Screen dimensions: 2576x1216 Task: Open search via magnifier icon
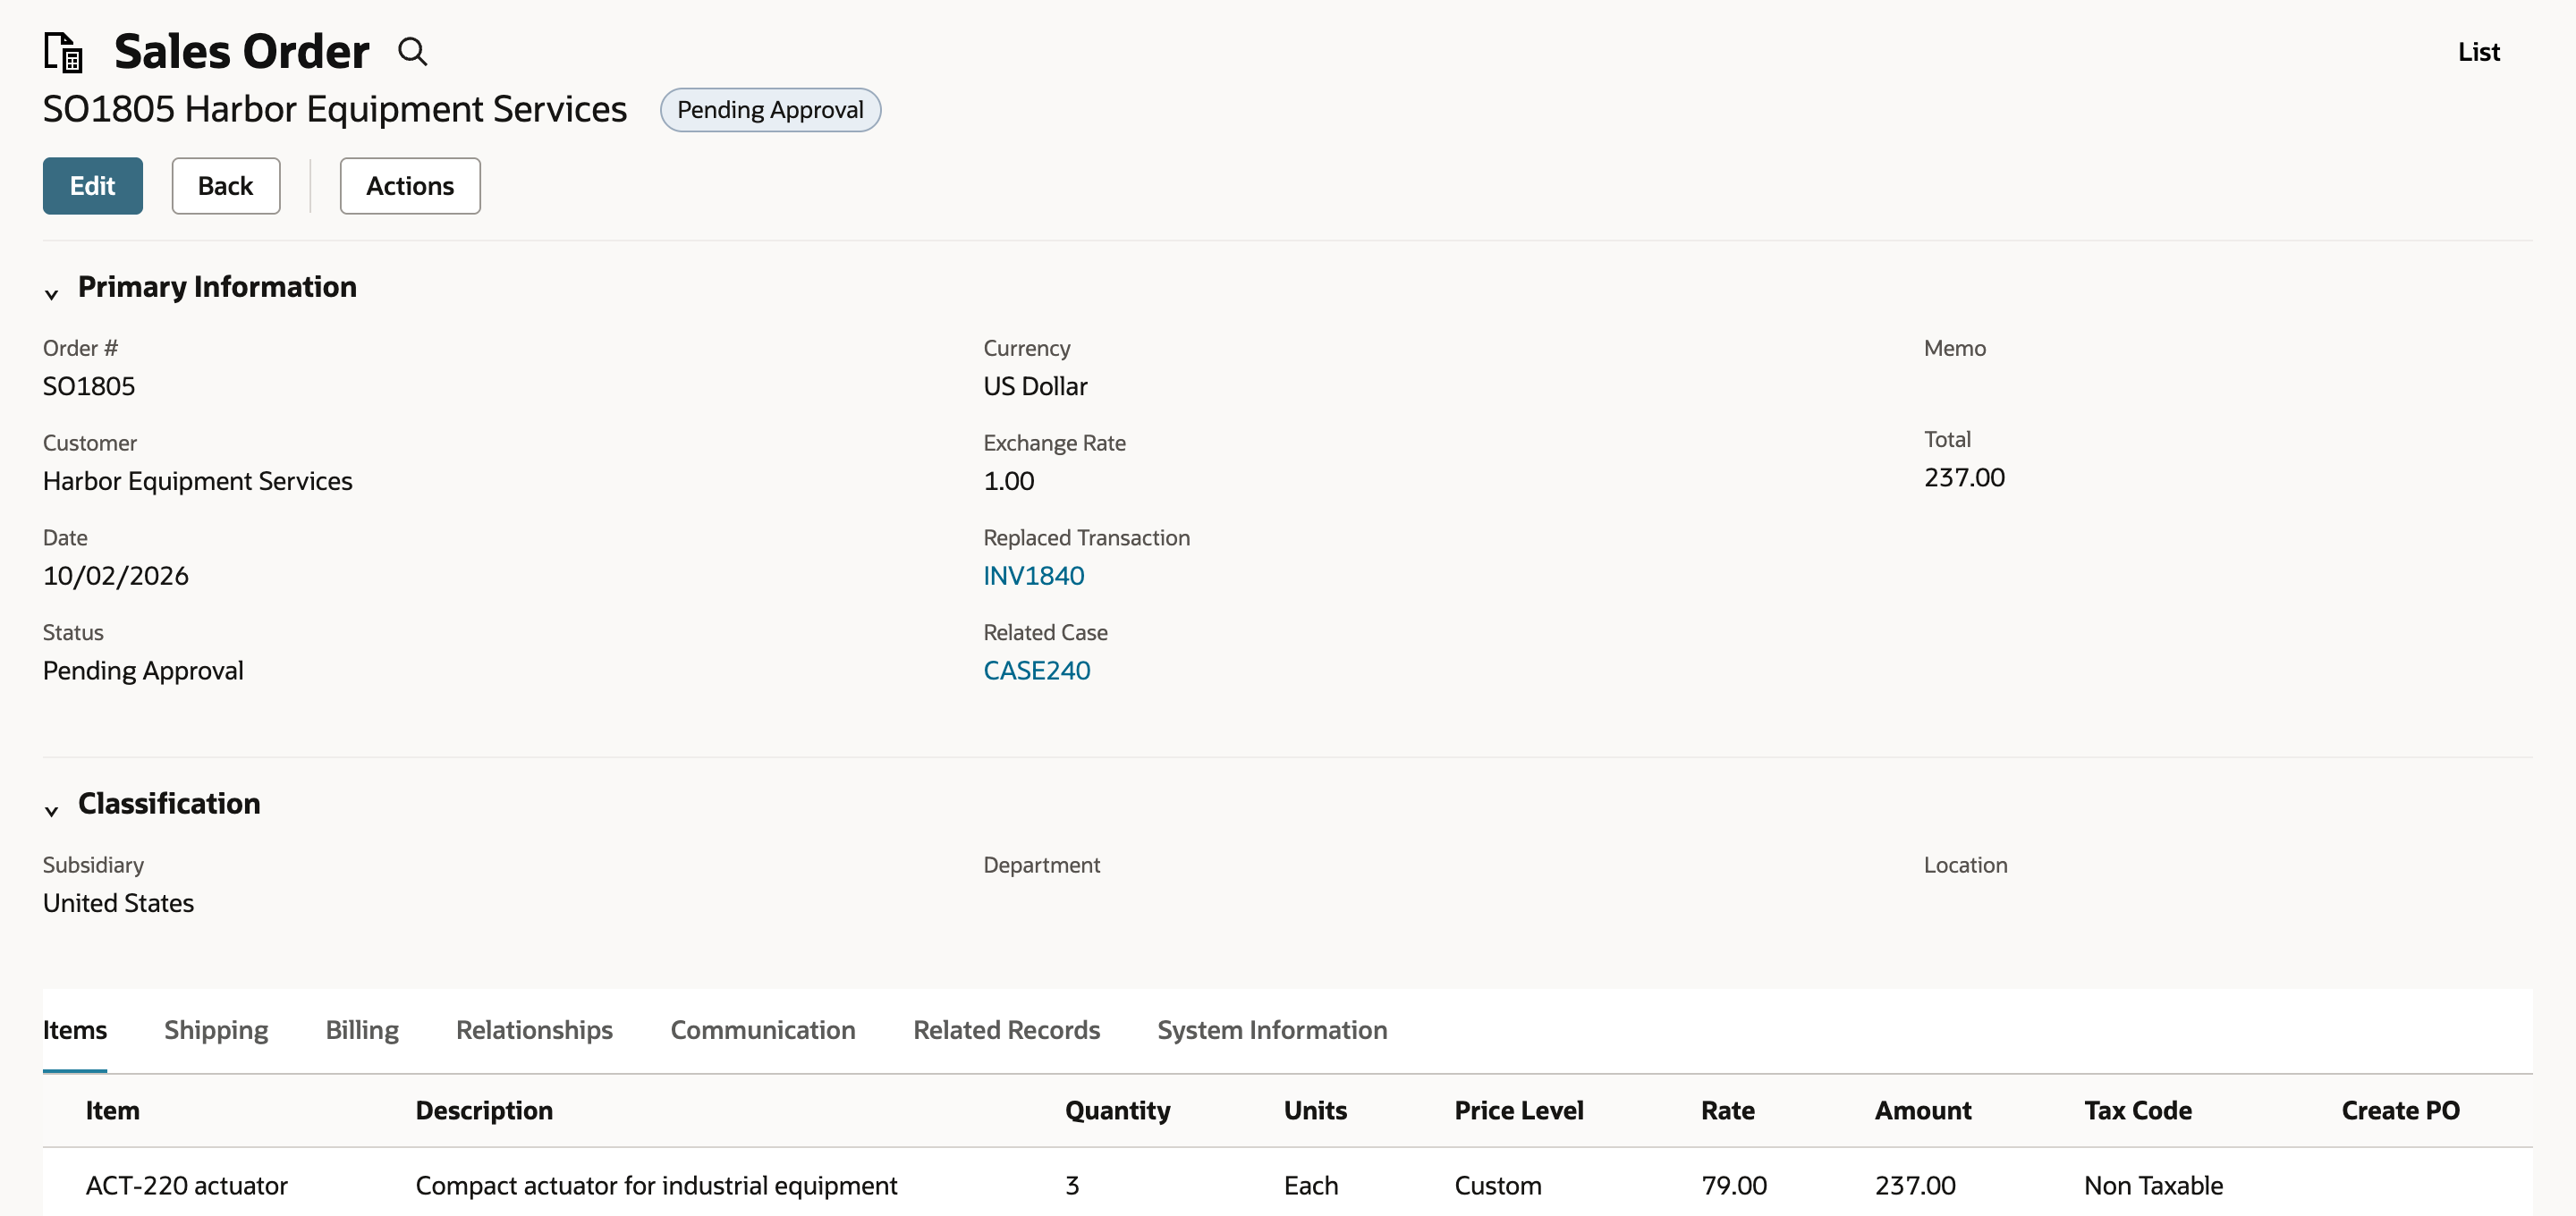click(x=412, y=51)
